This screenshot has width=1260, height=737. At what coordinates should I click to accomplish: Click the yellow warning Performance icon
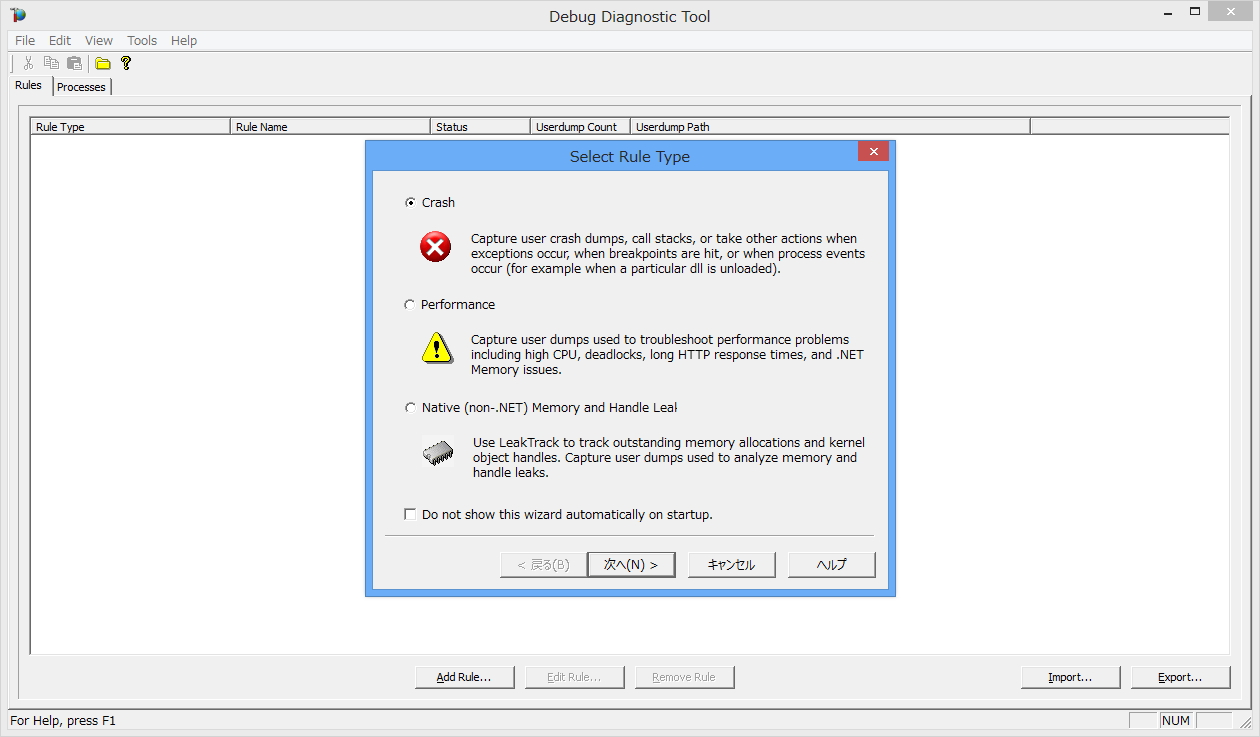pos(437,347)
